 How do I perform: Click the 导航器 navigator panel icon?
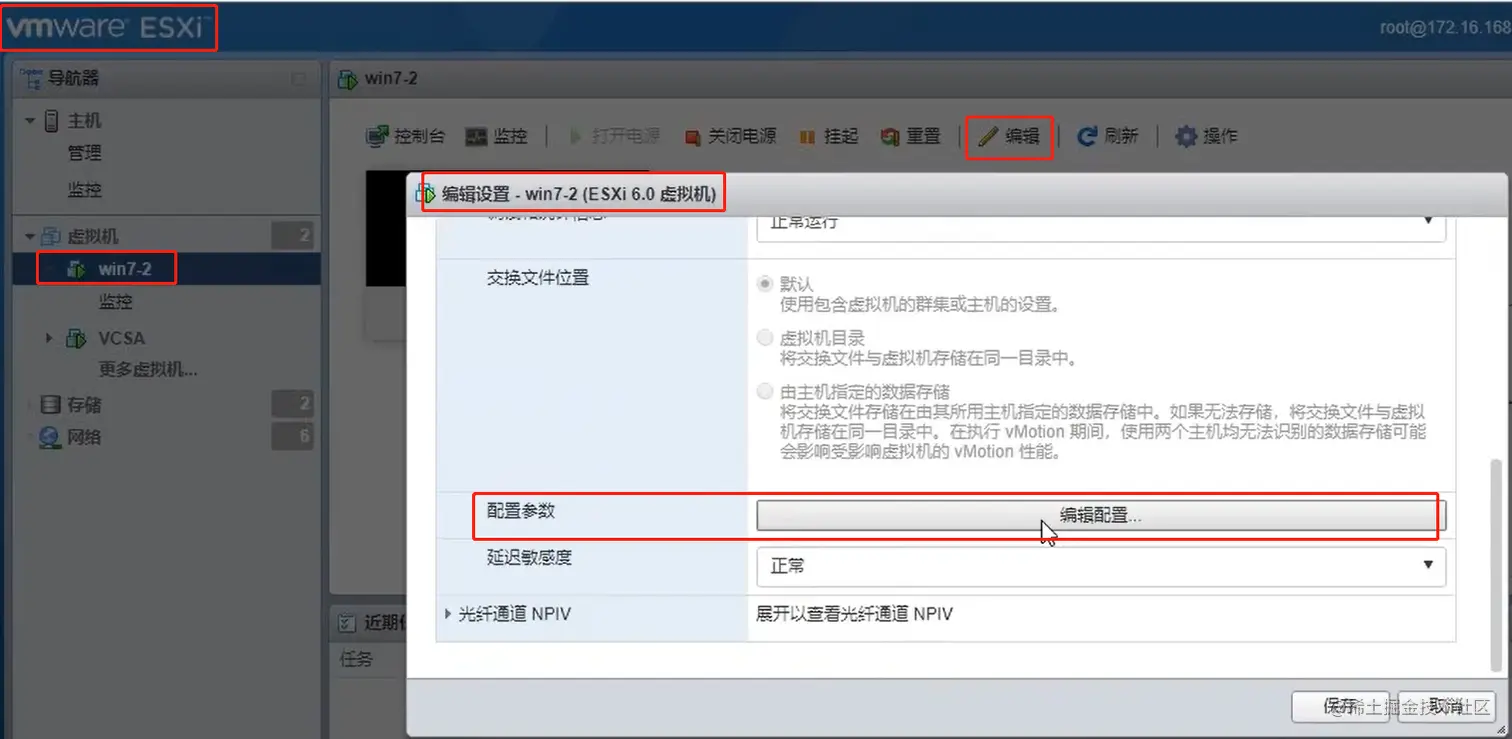[x=32, y=78]
